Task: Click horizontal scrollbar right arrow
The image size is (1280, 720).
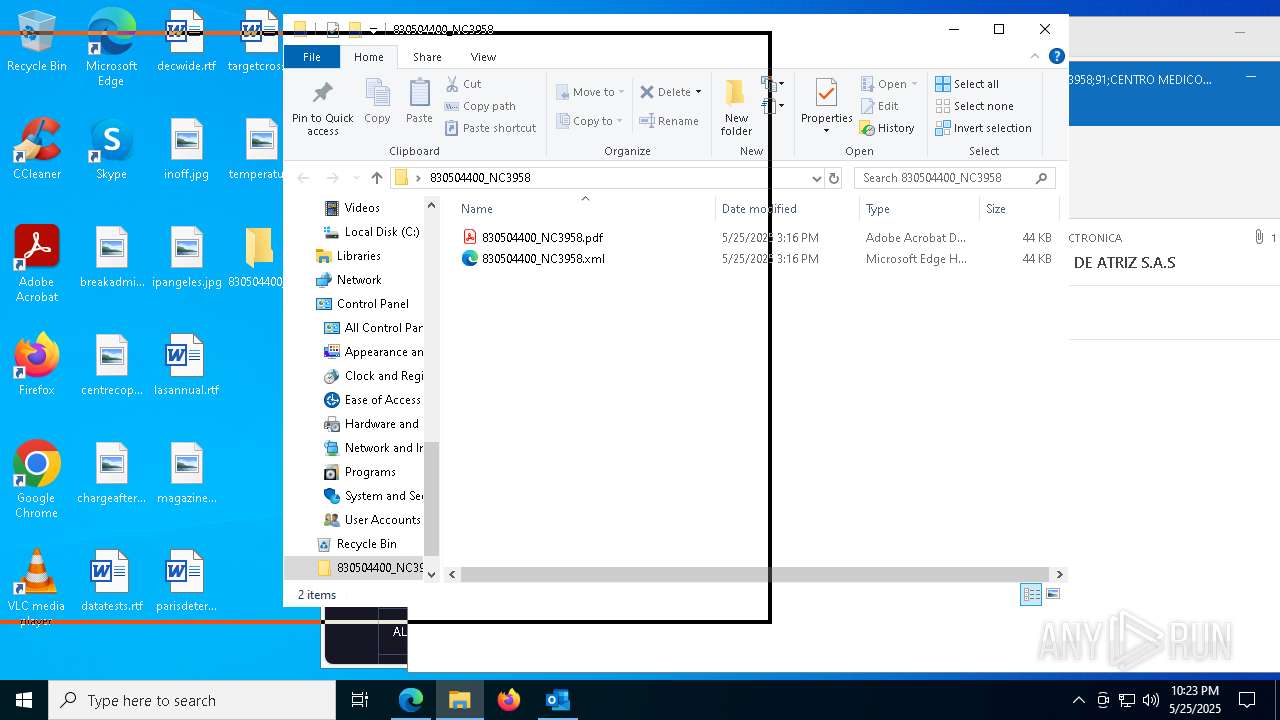Action: (x=1060, y=574)
